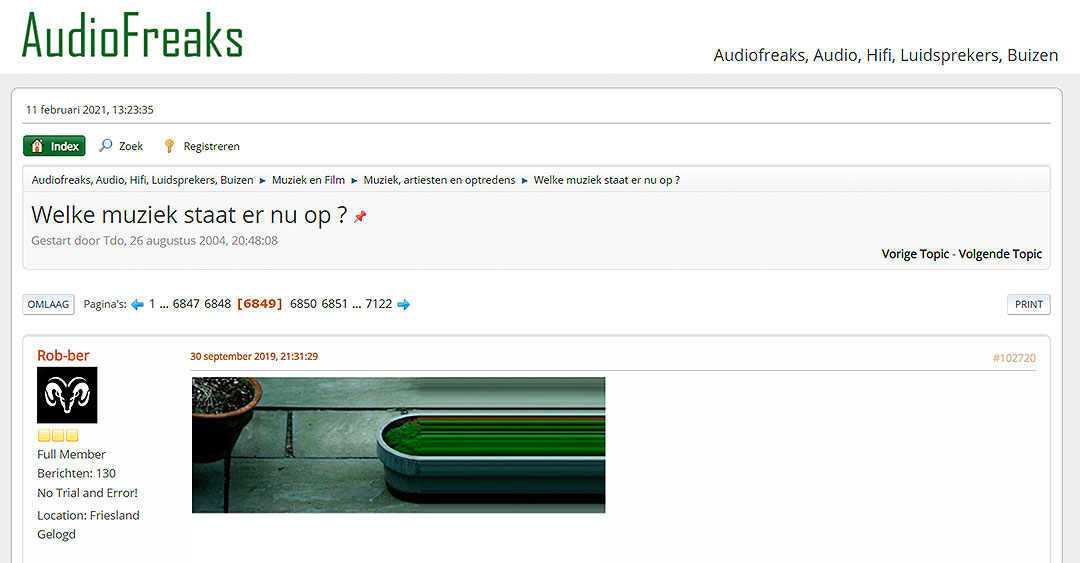Click the plant pot image thumbnail in post
Image resolution: width=1080 pixels, height=563 pixels.
pyautogui.click(x=398, y=444)
